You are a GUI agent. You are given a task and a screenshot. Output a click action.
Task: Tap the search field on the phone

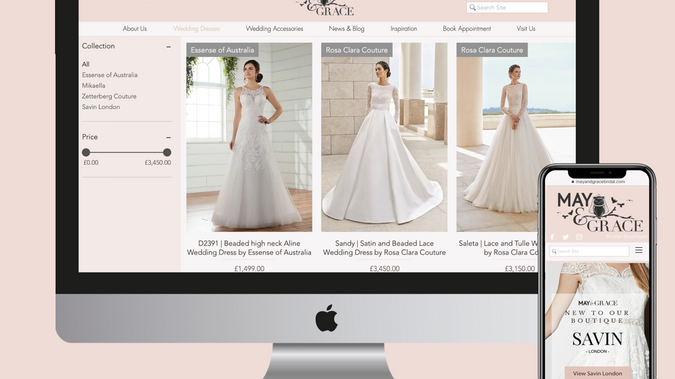(589, 251)
